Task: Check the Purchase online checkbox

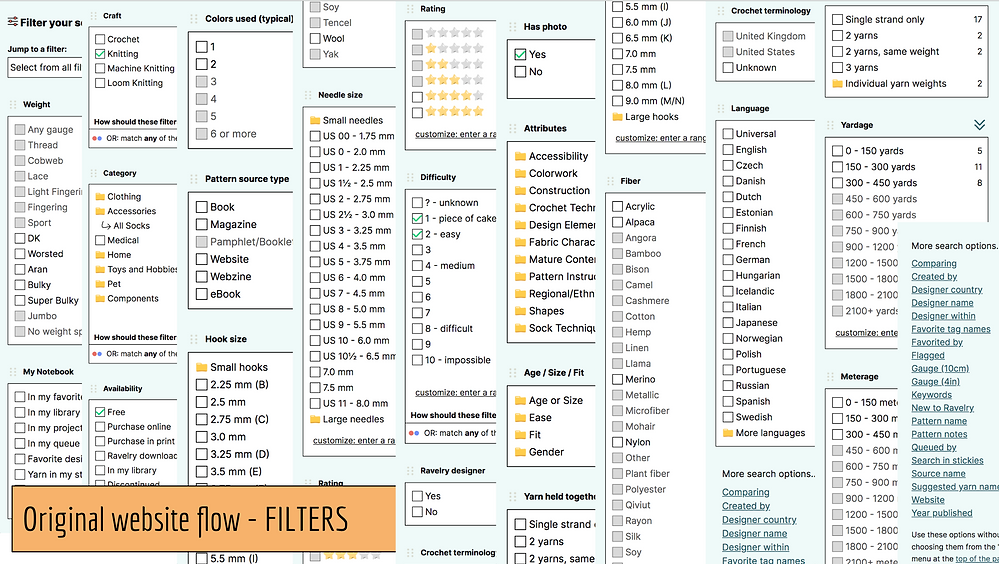Action: click(x=100, y=427)
